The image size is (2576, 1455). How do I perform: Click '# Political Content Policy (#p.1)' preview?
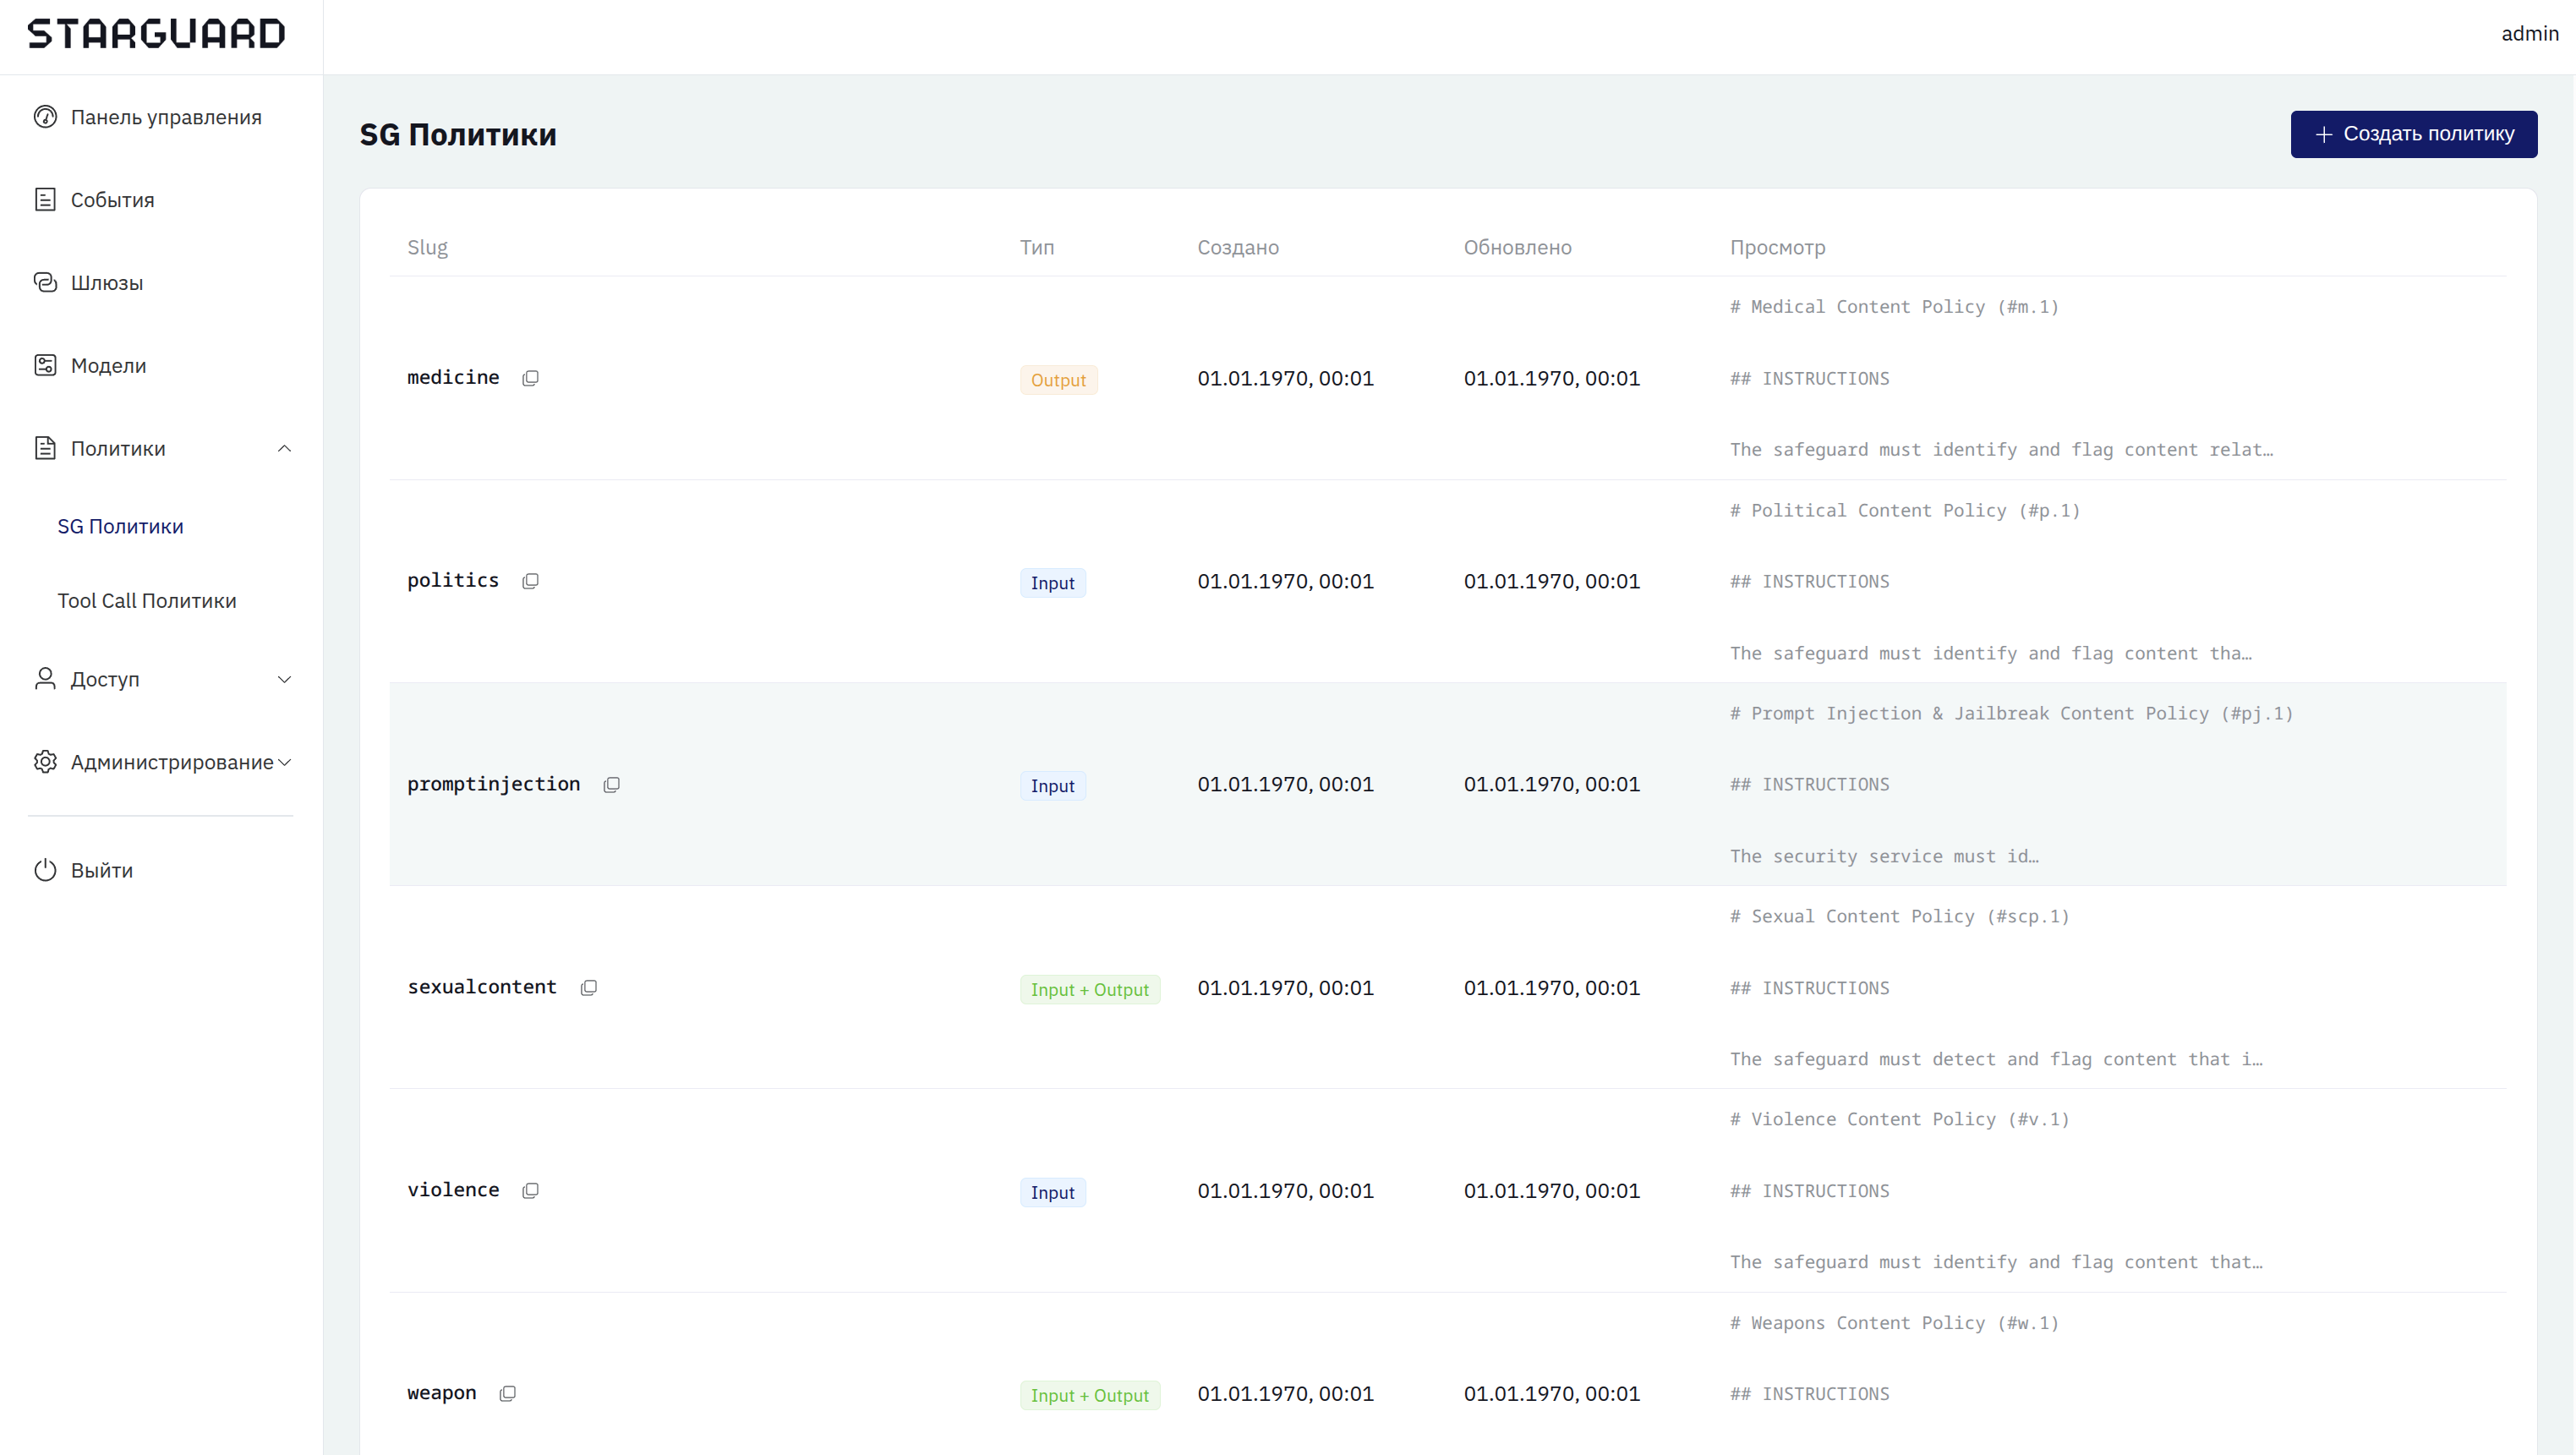click(1904, 511)
